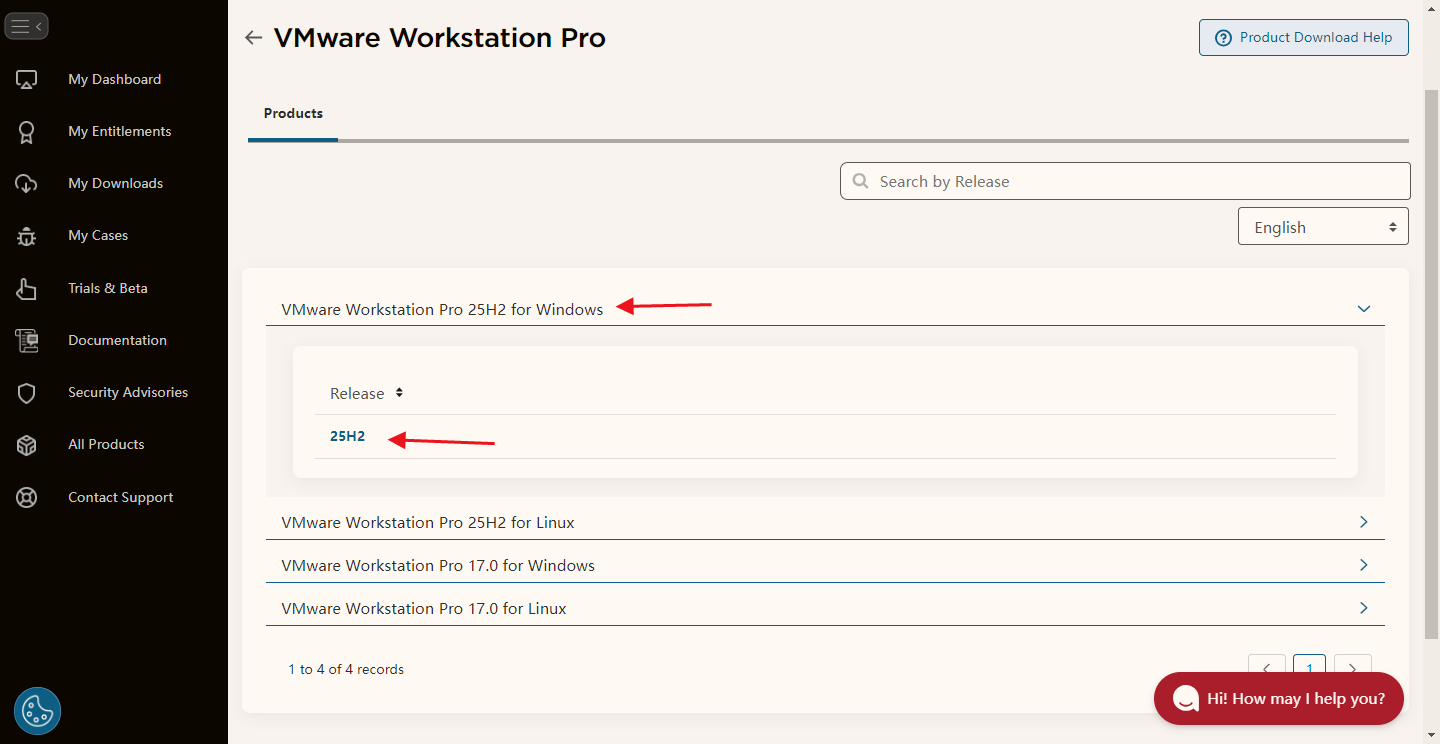Screen dimensions: 1440x744
Task: Open Trials & Beta section
Action: tap(108, 288)
